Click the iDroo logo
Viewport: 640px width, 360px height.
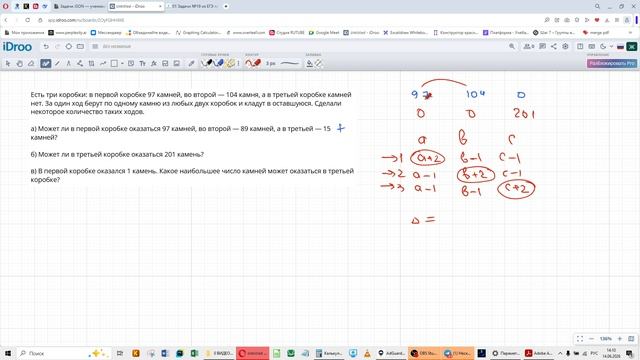pyautogui.click(x=17, y=47)
